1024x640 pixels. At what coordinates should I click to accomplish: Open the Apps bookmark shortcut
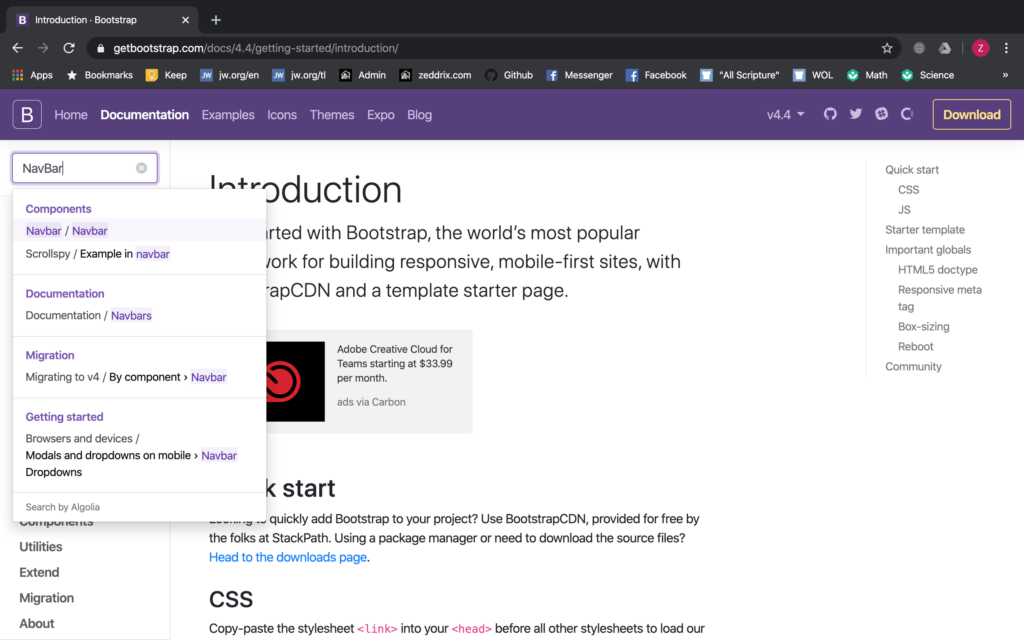click(32, 75)
